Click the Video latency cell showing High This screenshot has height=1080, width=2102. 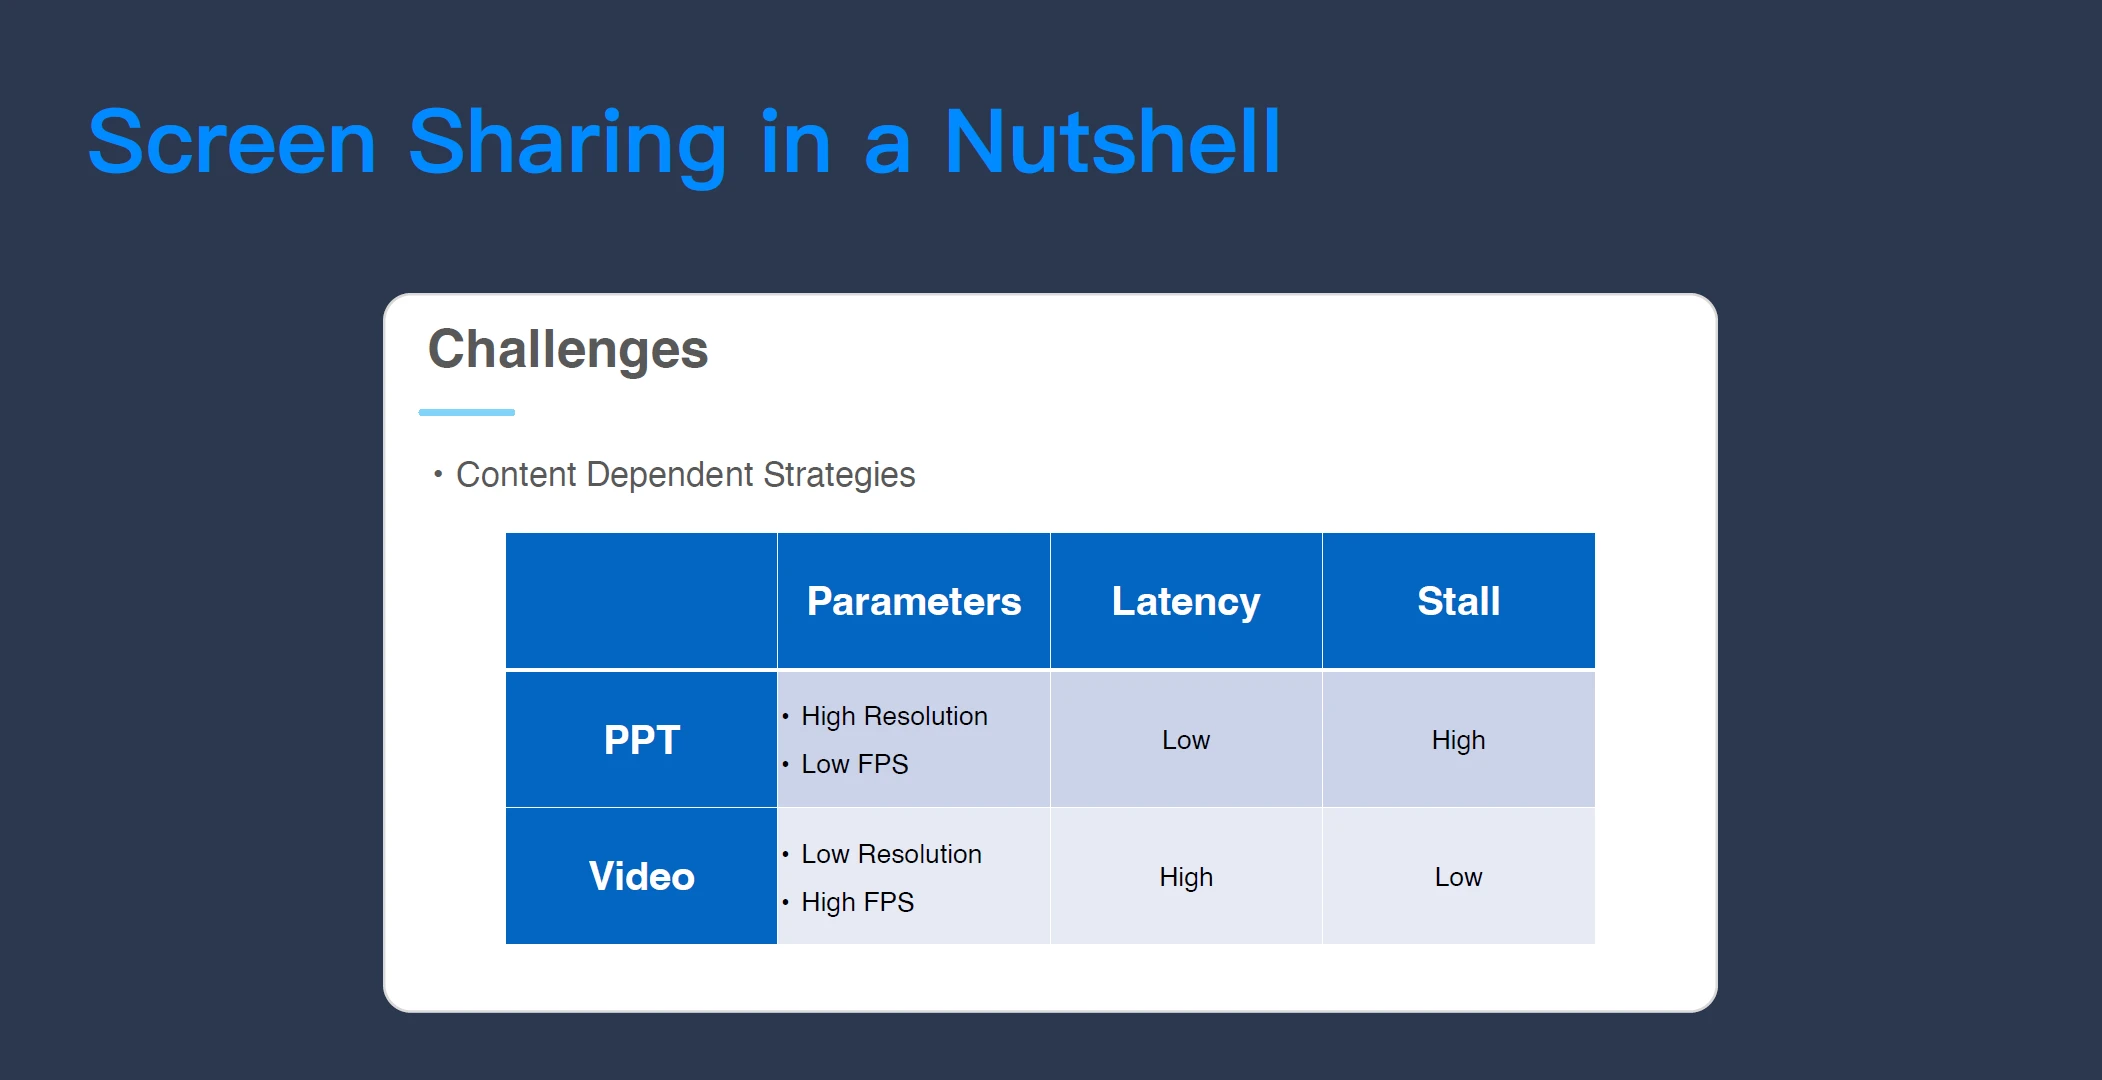coord(1185,877)
